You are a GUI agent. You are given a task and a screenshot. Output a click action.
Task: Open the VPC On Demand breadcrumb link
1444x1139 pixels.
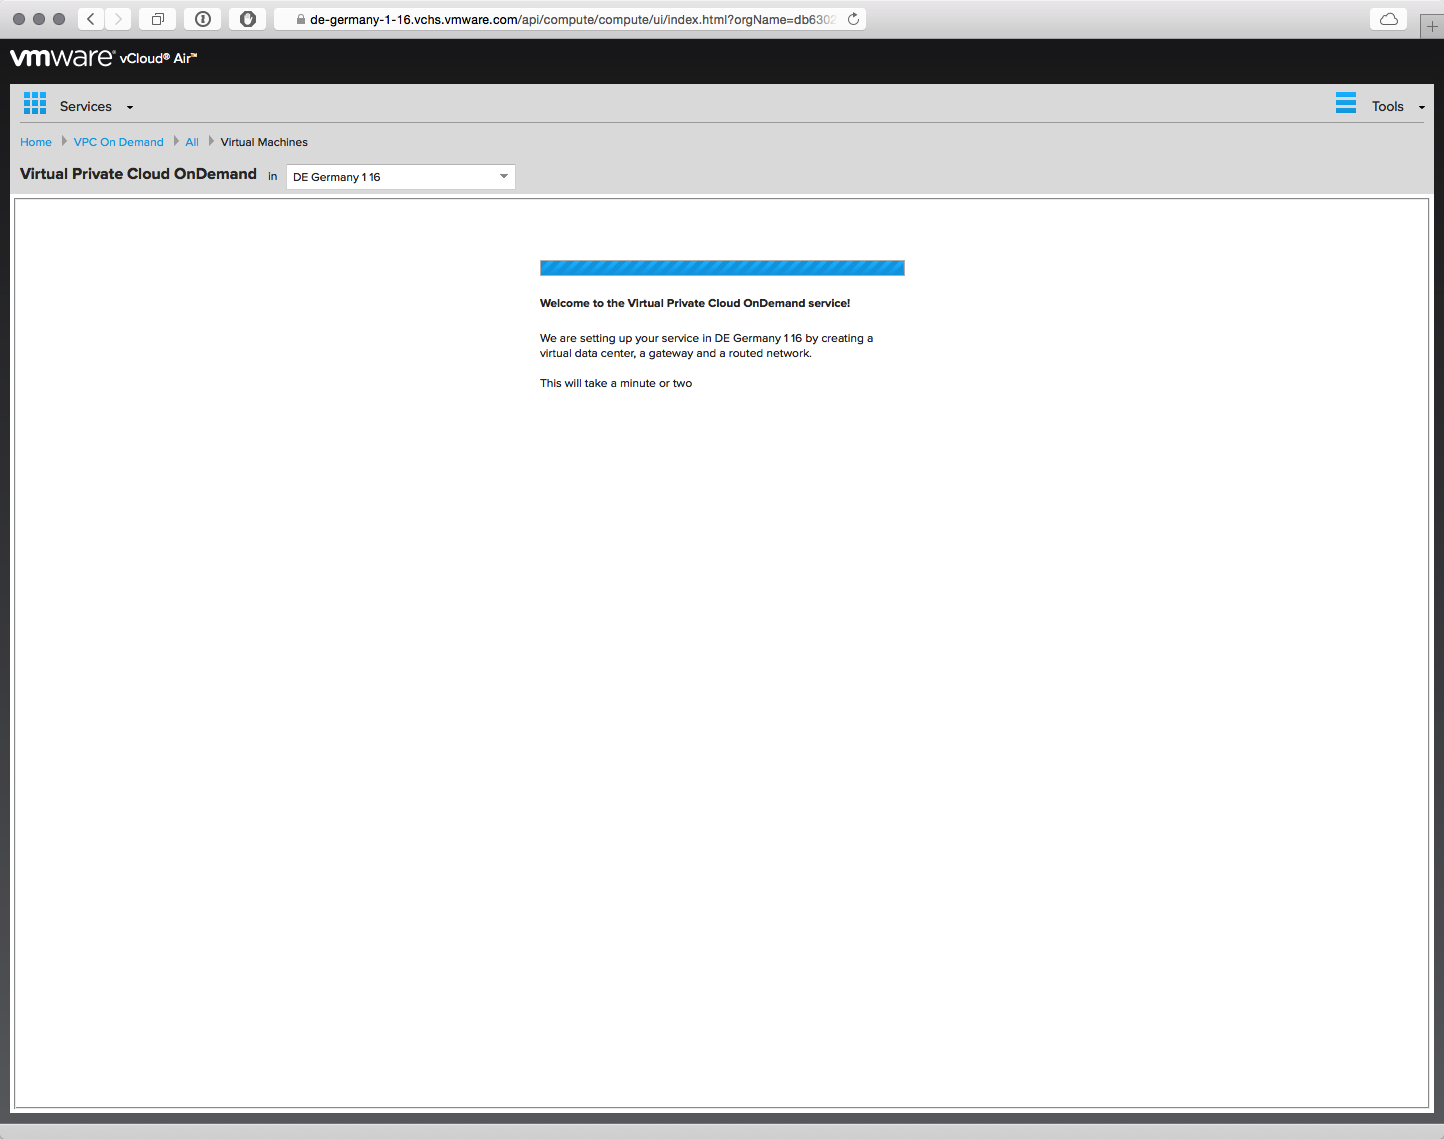pos(118,142)
